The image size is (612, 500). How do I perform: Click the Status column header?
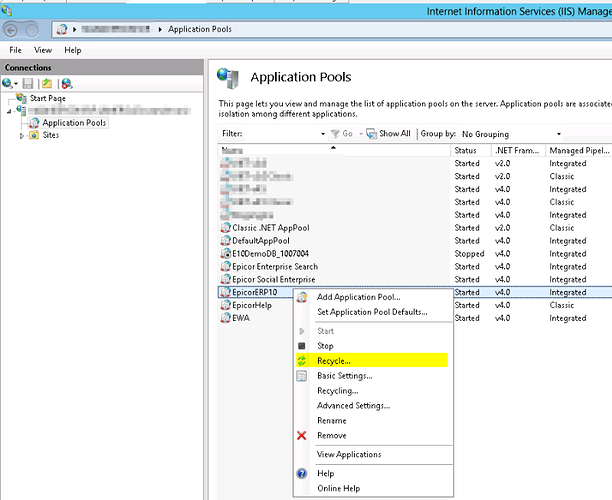471,150
